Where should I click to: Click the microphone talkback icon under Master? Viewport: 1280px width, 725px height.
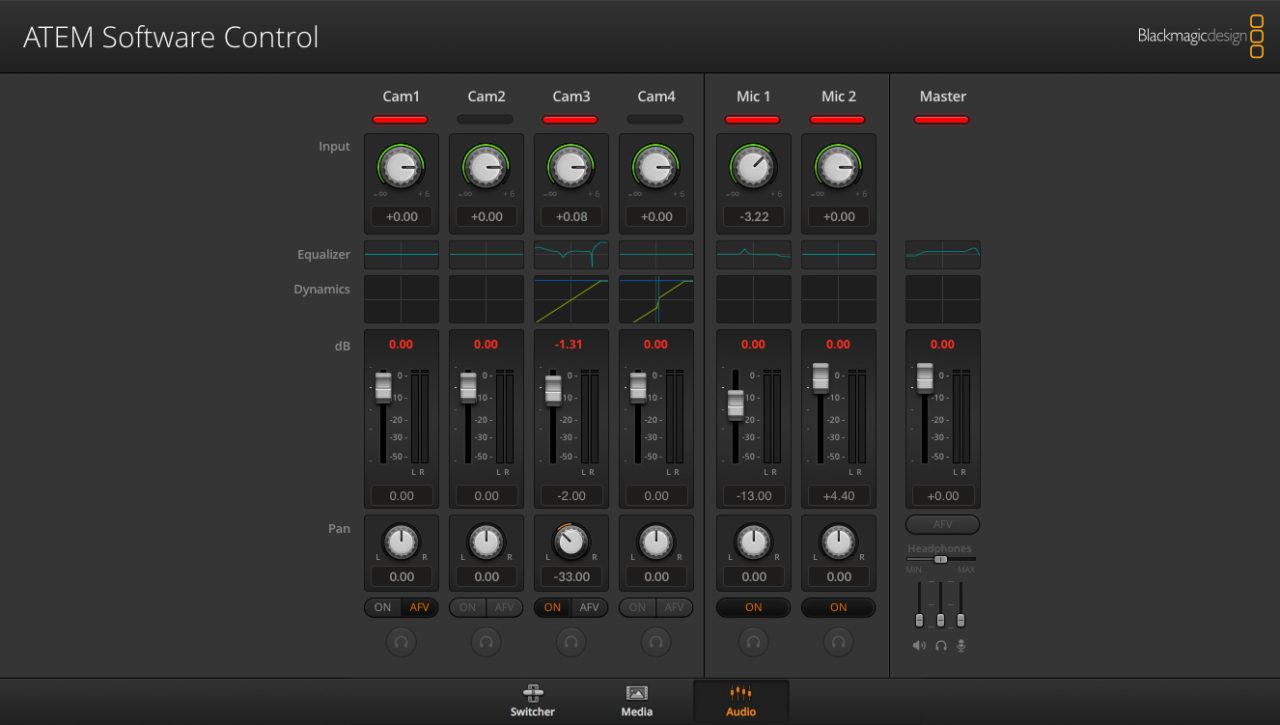coord(961,646)
